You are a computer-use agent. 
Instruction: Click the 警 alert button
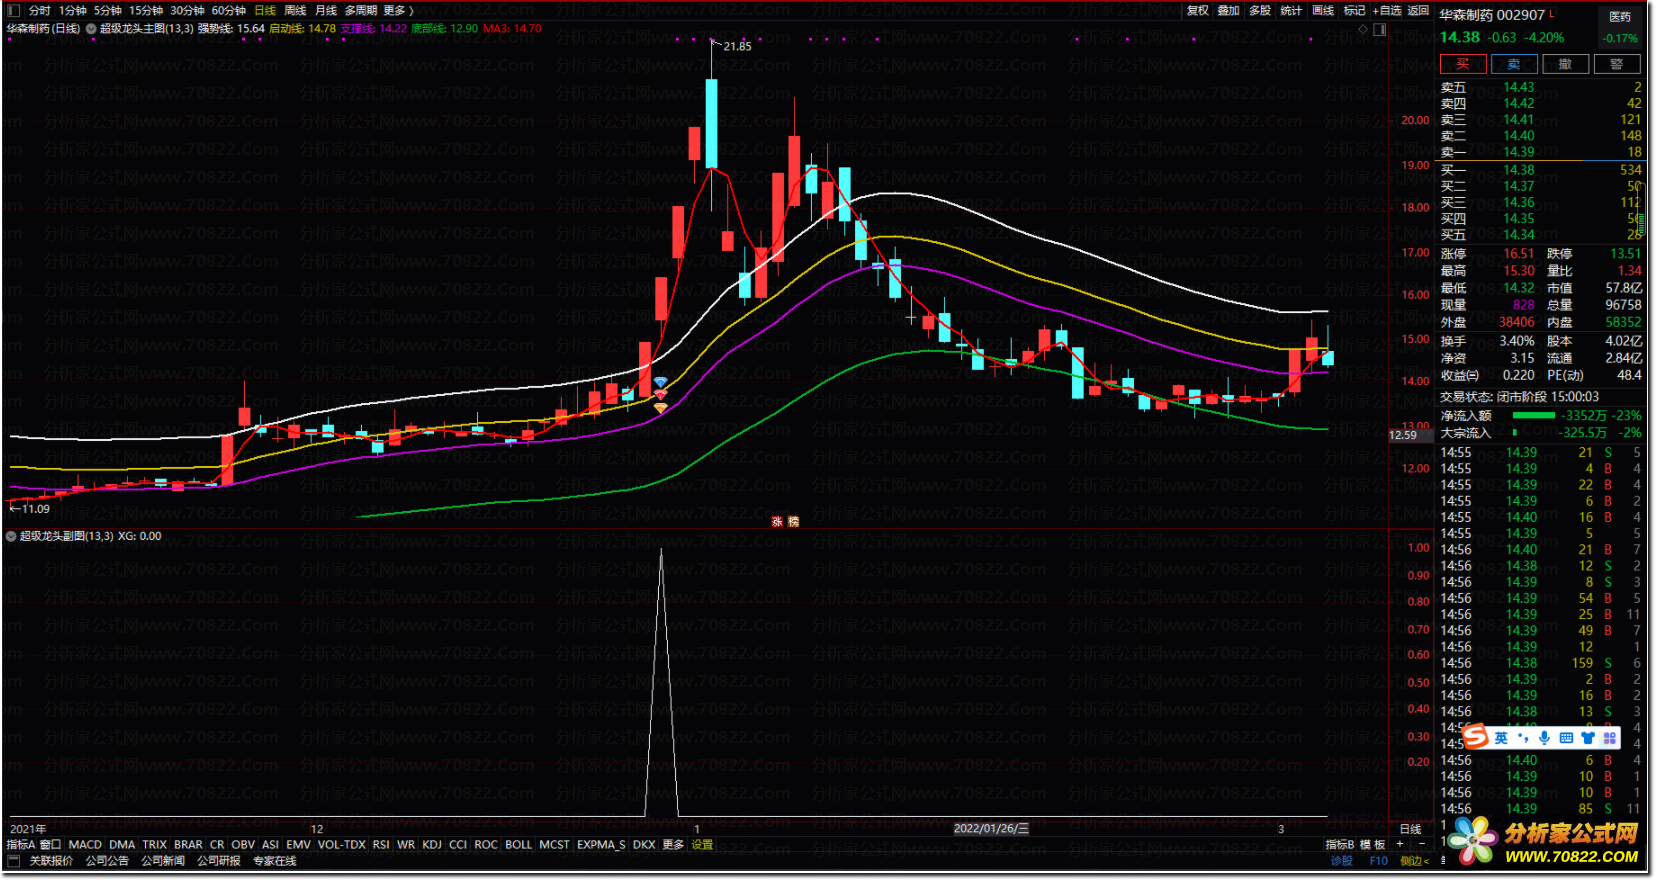[1616, 64]
